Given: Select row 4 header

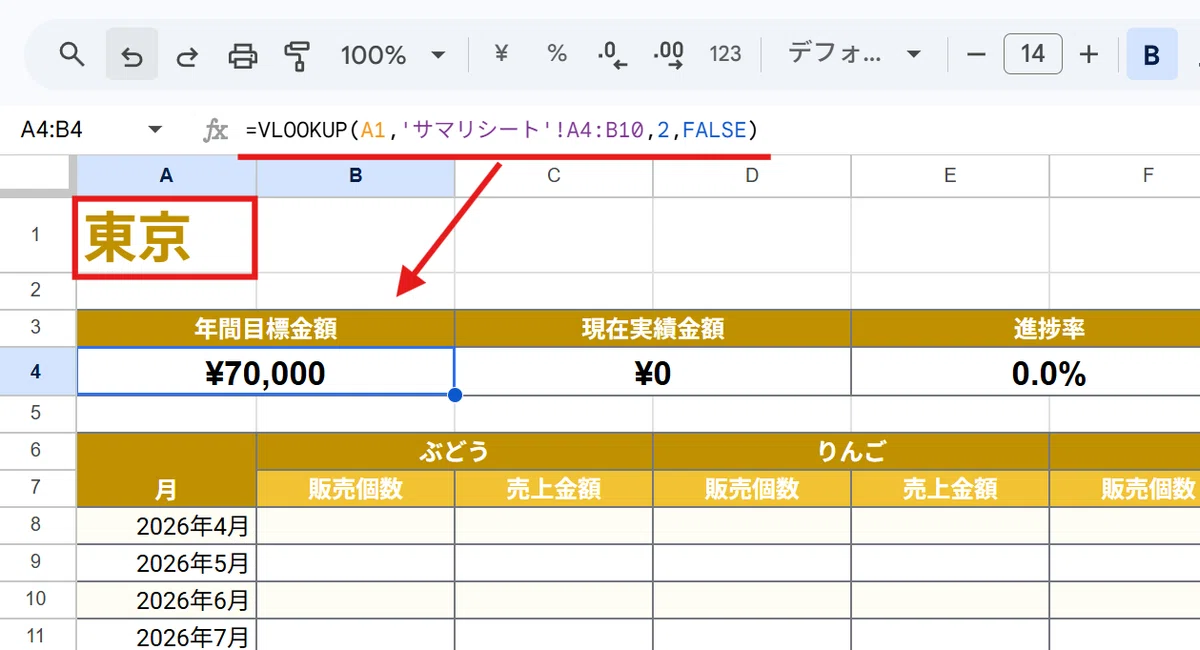Looking at the screenshot, I should pos(36,371).
